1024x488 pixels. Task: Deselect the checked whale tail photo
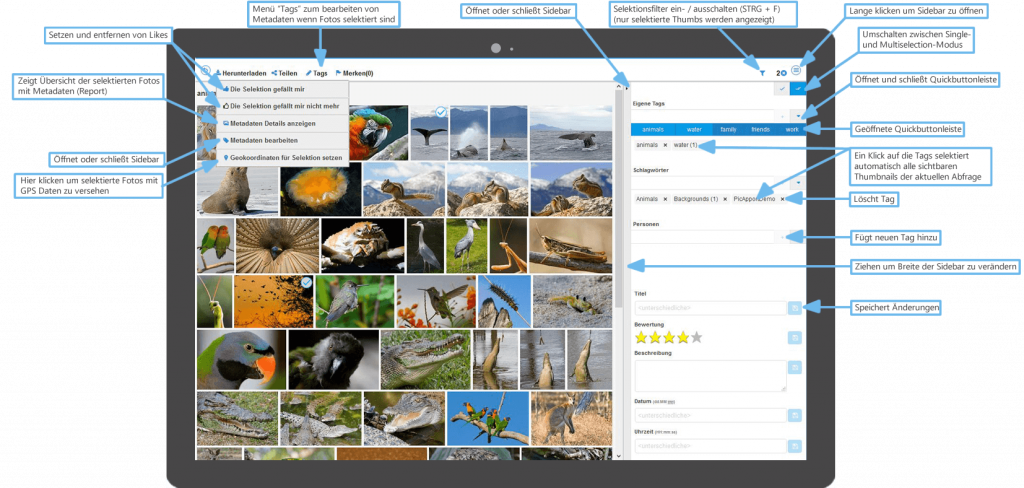[x=440, y=112]
